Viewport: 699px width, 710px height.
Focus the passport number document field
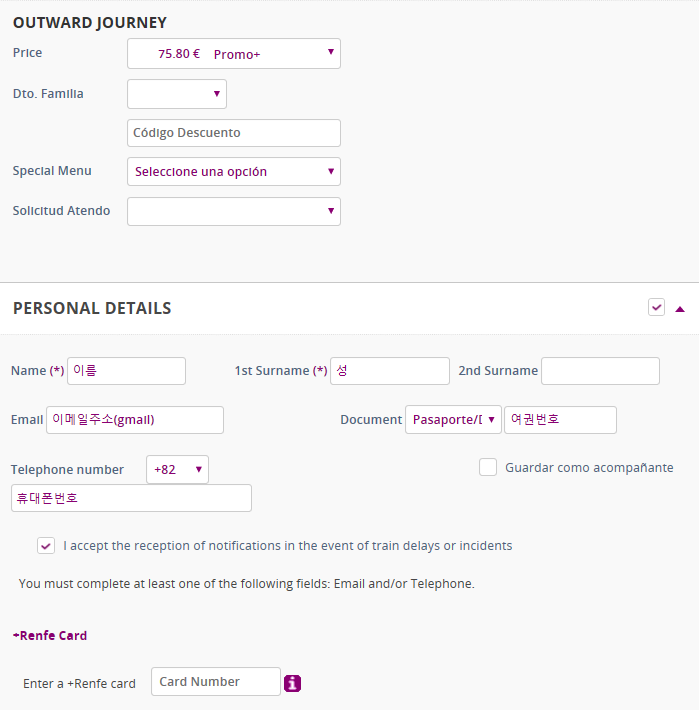click(x=560, y=420)
